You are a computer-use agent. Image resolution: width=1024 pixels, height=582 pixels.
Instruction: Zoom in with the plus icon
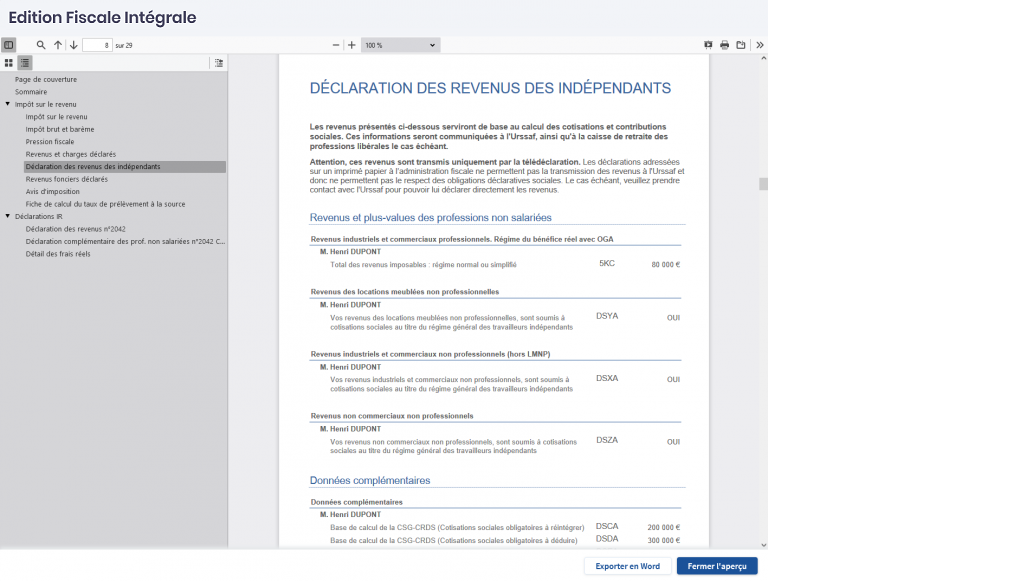point(352,45)
